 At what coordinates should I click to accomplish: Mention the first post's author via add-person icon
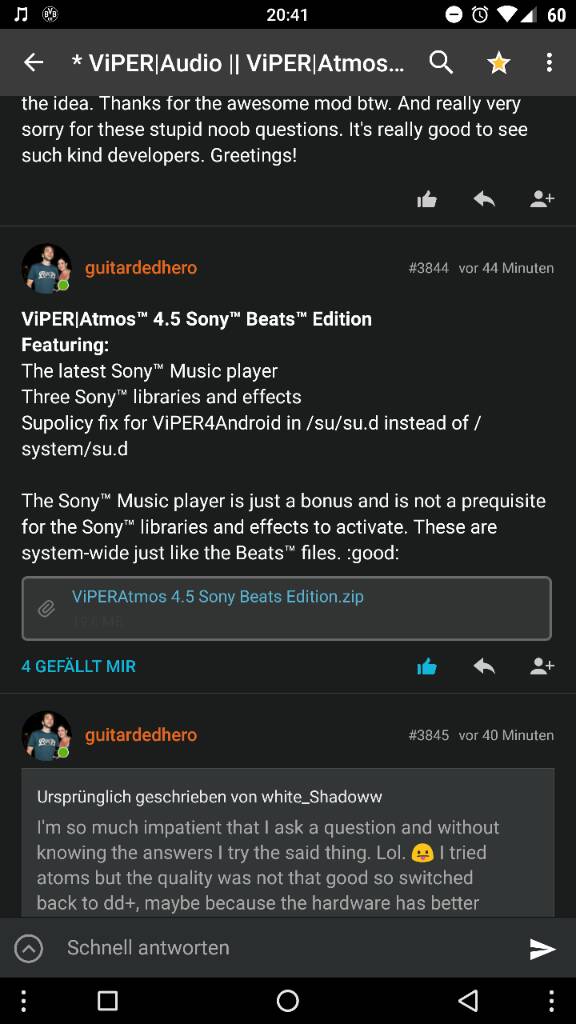[542, 199]
